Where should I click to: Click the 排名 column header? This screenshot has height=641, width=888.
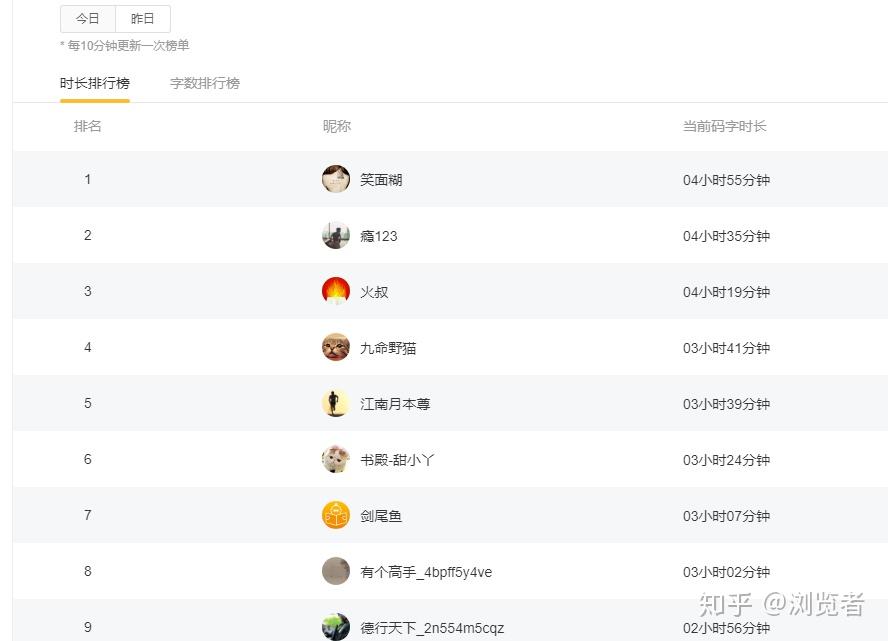point(88,126)
